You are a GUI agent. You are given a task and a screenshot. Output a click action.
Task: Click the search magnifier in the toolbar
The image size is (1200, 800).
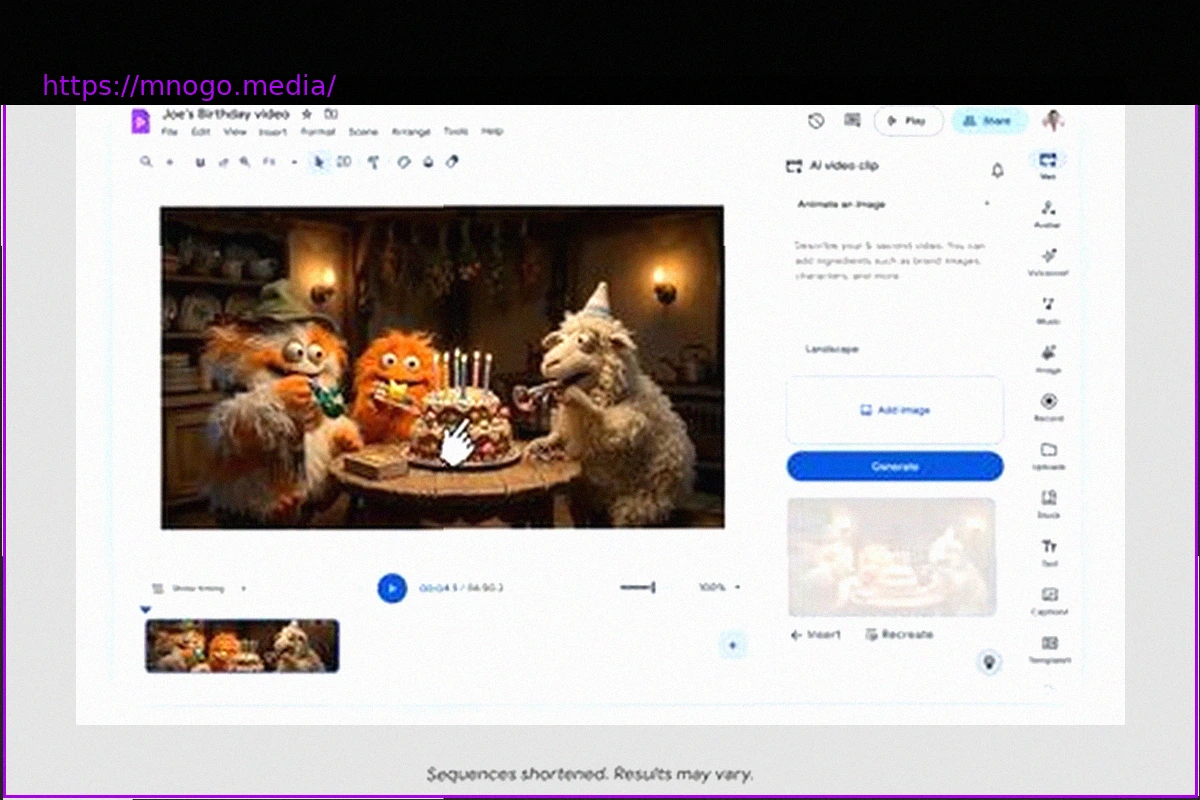(147, 161)
